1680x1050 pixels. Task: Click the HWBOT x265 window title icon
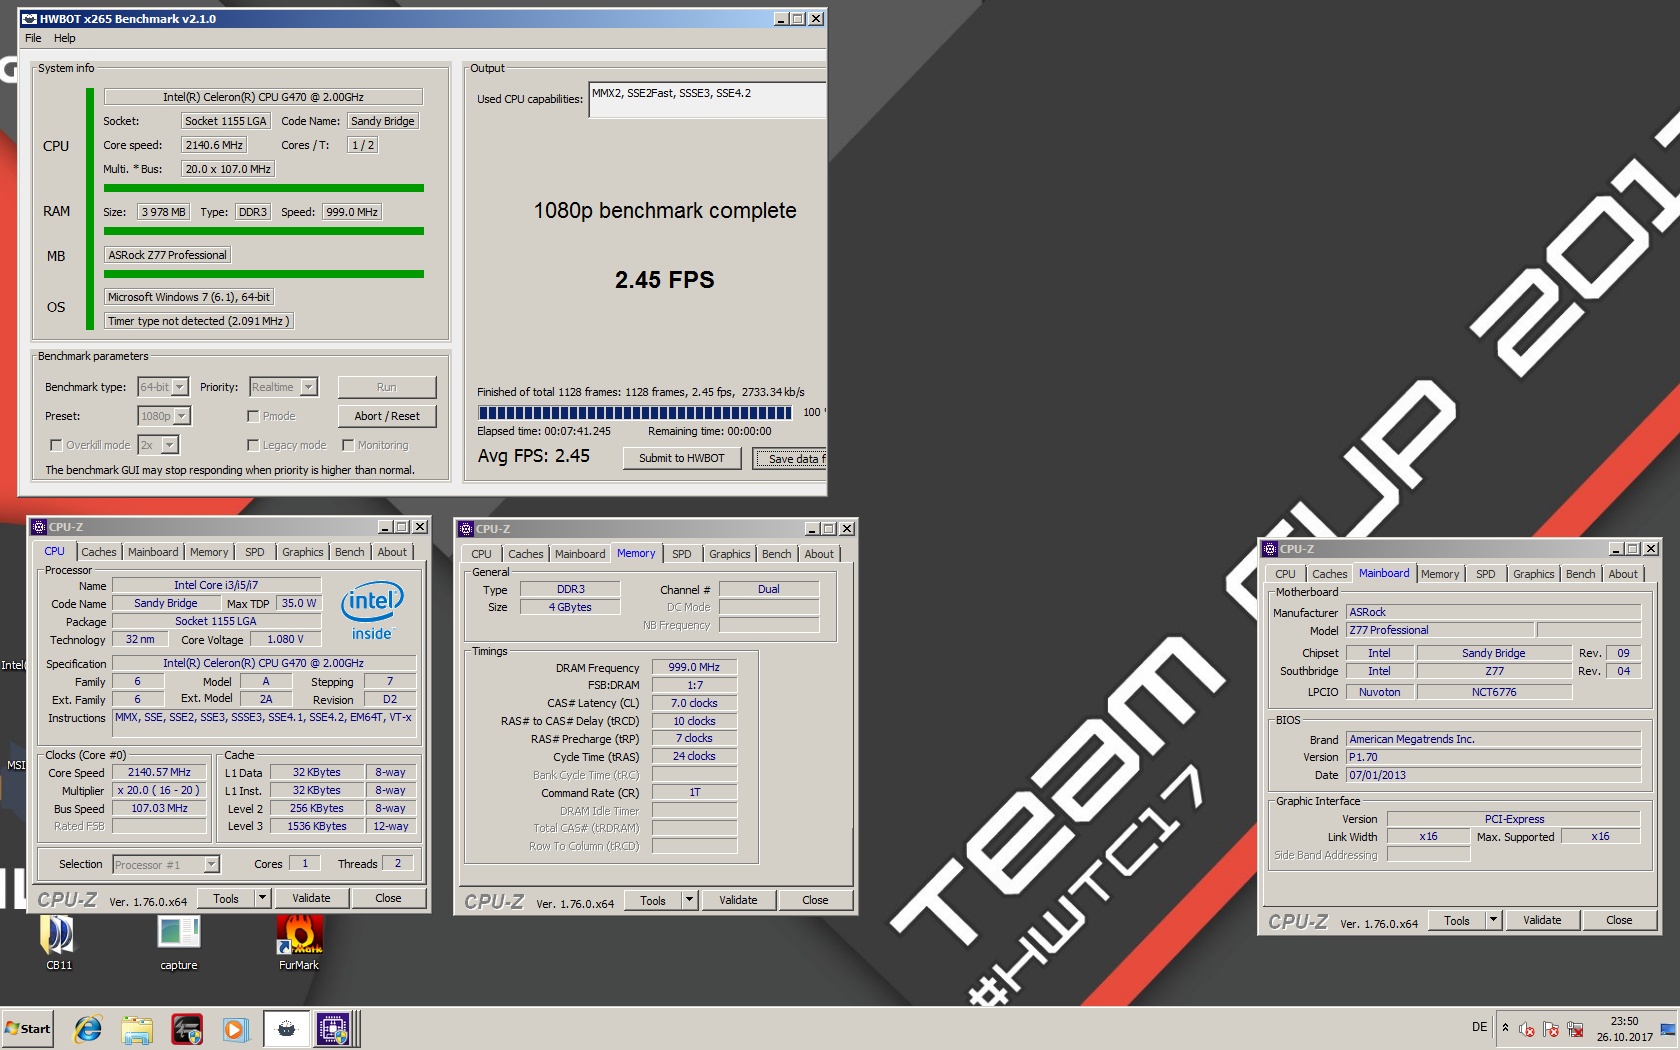click(29, 19)
